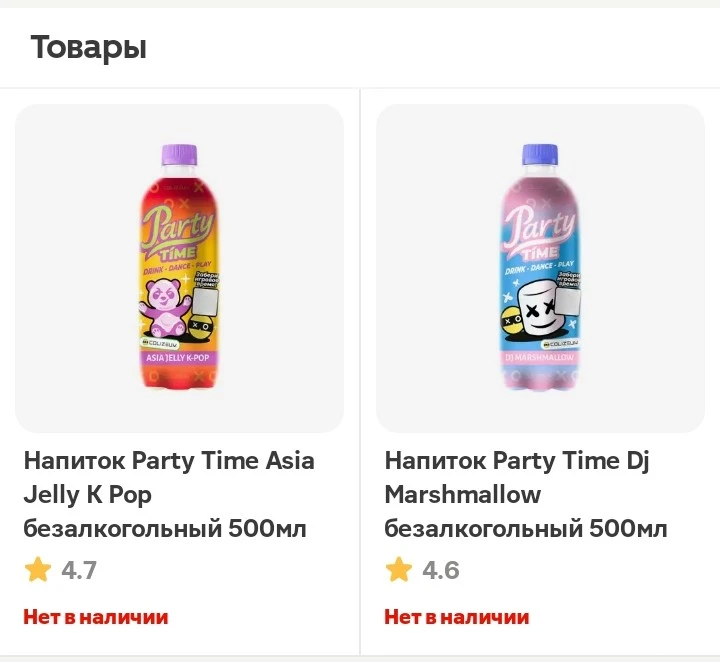
Task: Click the 4.7 rating value
Action: coord(79,570)
